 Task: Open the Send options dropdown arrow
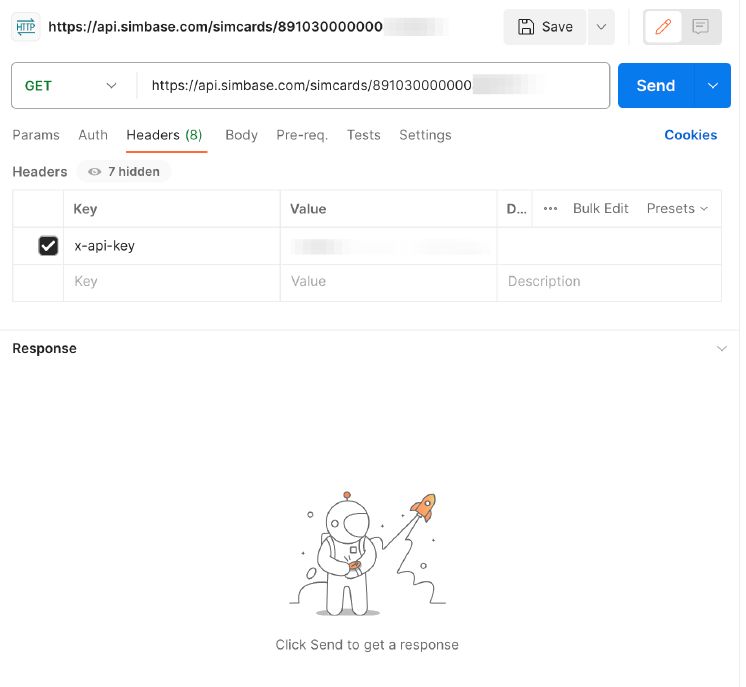tap(713, 86)
